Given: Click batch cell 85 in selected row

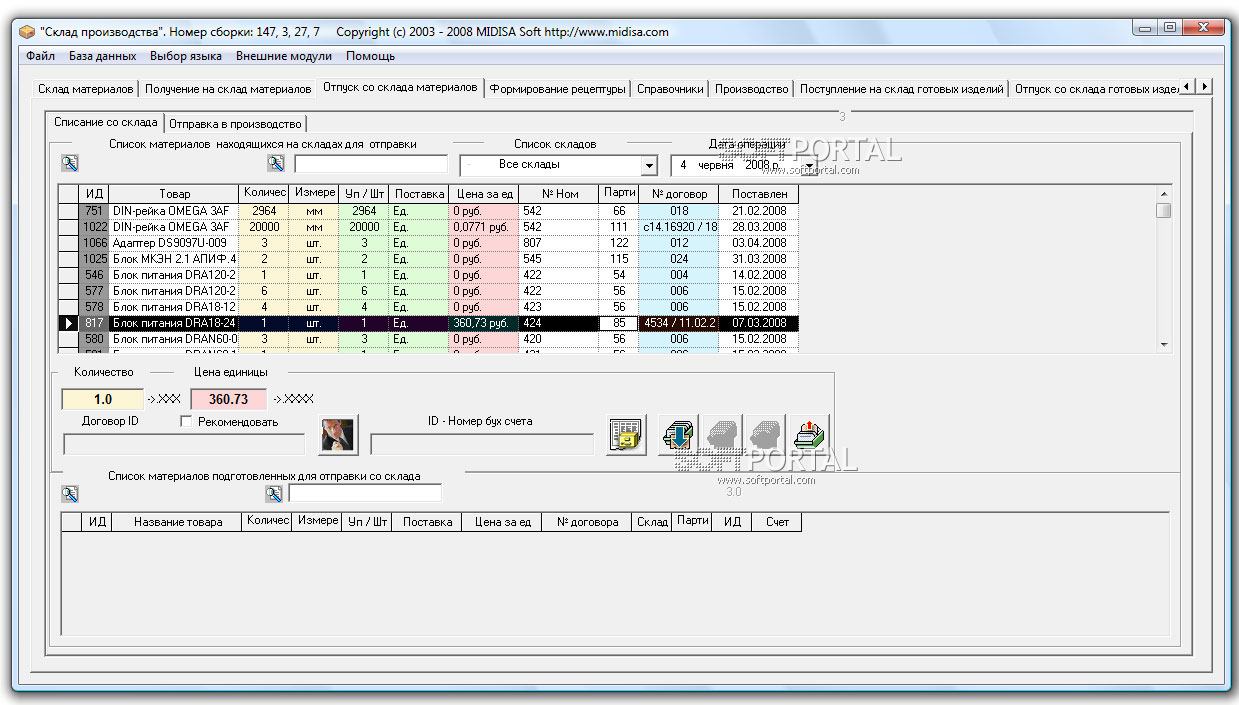Looking at the screenshot, I should (x=619, y=323).
